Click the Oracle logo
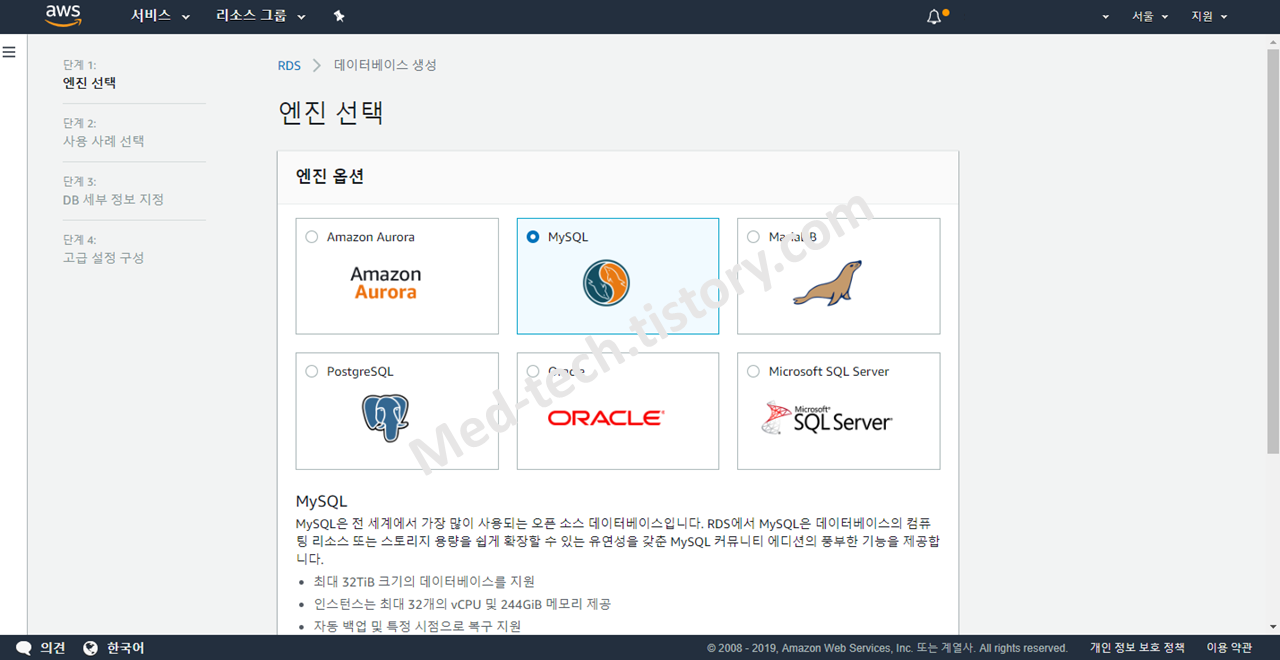Image resolution: width=1280 pixels, height=660 pixels. [605, 418]
